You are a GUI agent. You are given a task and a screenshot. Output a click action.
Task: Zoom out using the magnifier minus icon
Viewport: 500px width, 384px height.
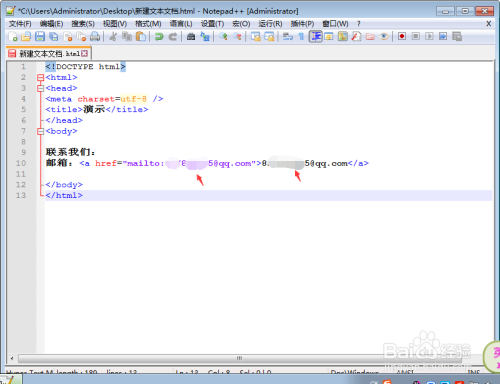237,36
